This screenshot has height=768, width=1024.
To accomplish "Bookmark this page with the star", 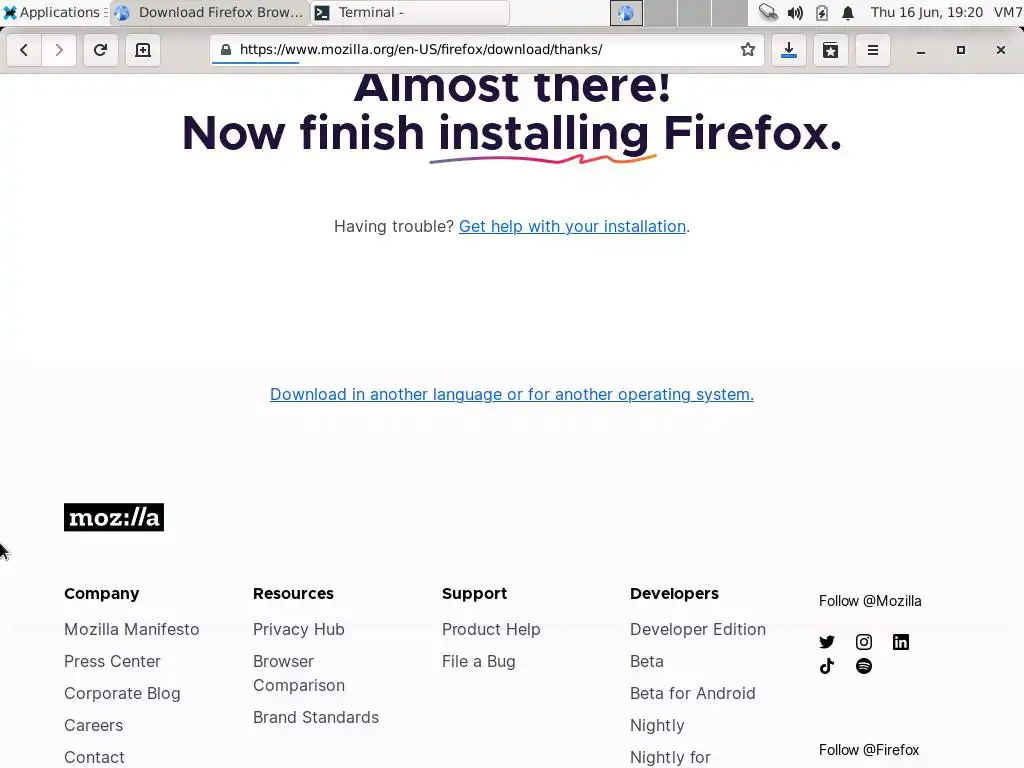I will coord(748,50).
